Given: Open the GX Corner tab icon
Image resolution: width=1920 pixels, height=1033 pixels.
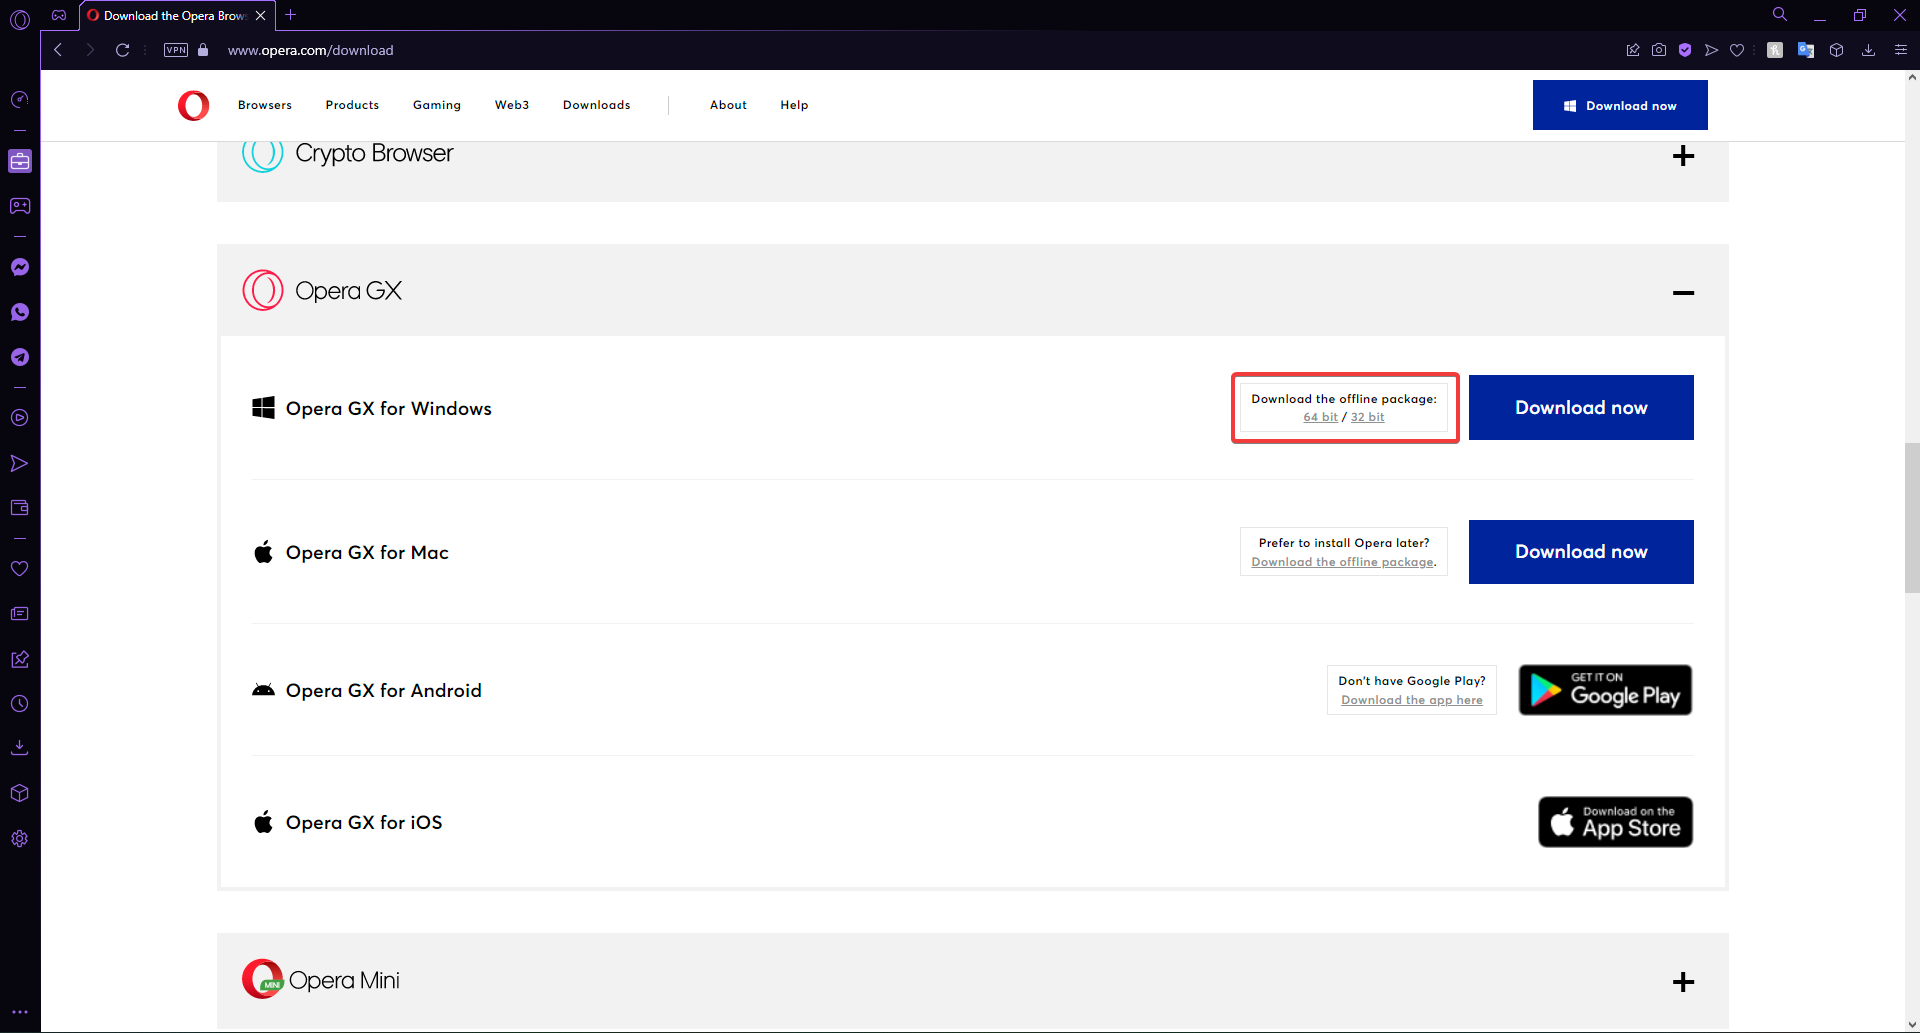Looking at the screenshot, I should (59, 15).
